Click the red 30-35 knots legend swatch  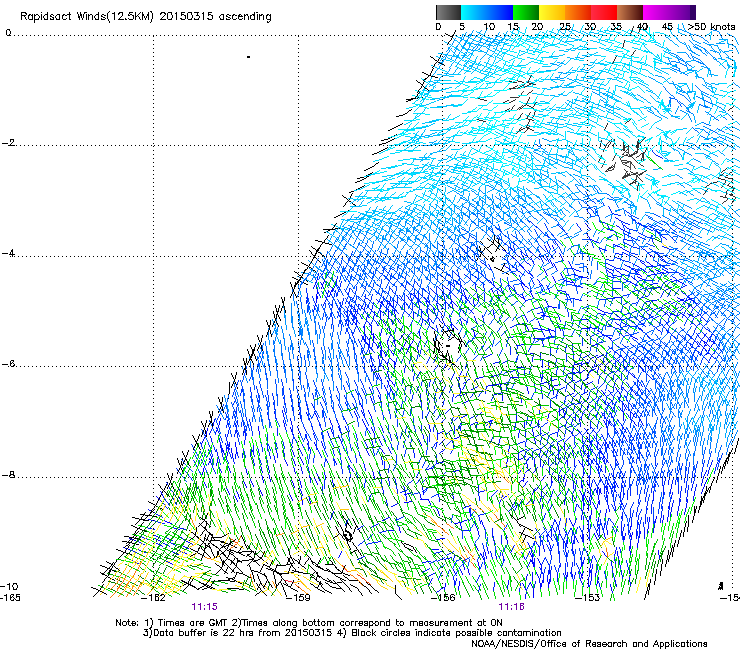604,12
